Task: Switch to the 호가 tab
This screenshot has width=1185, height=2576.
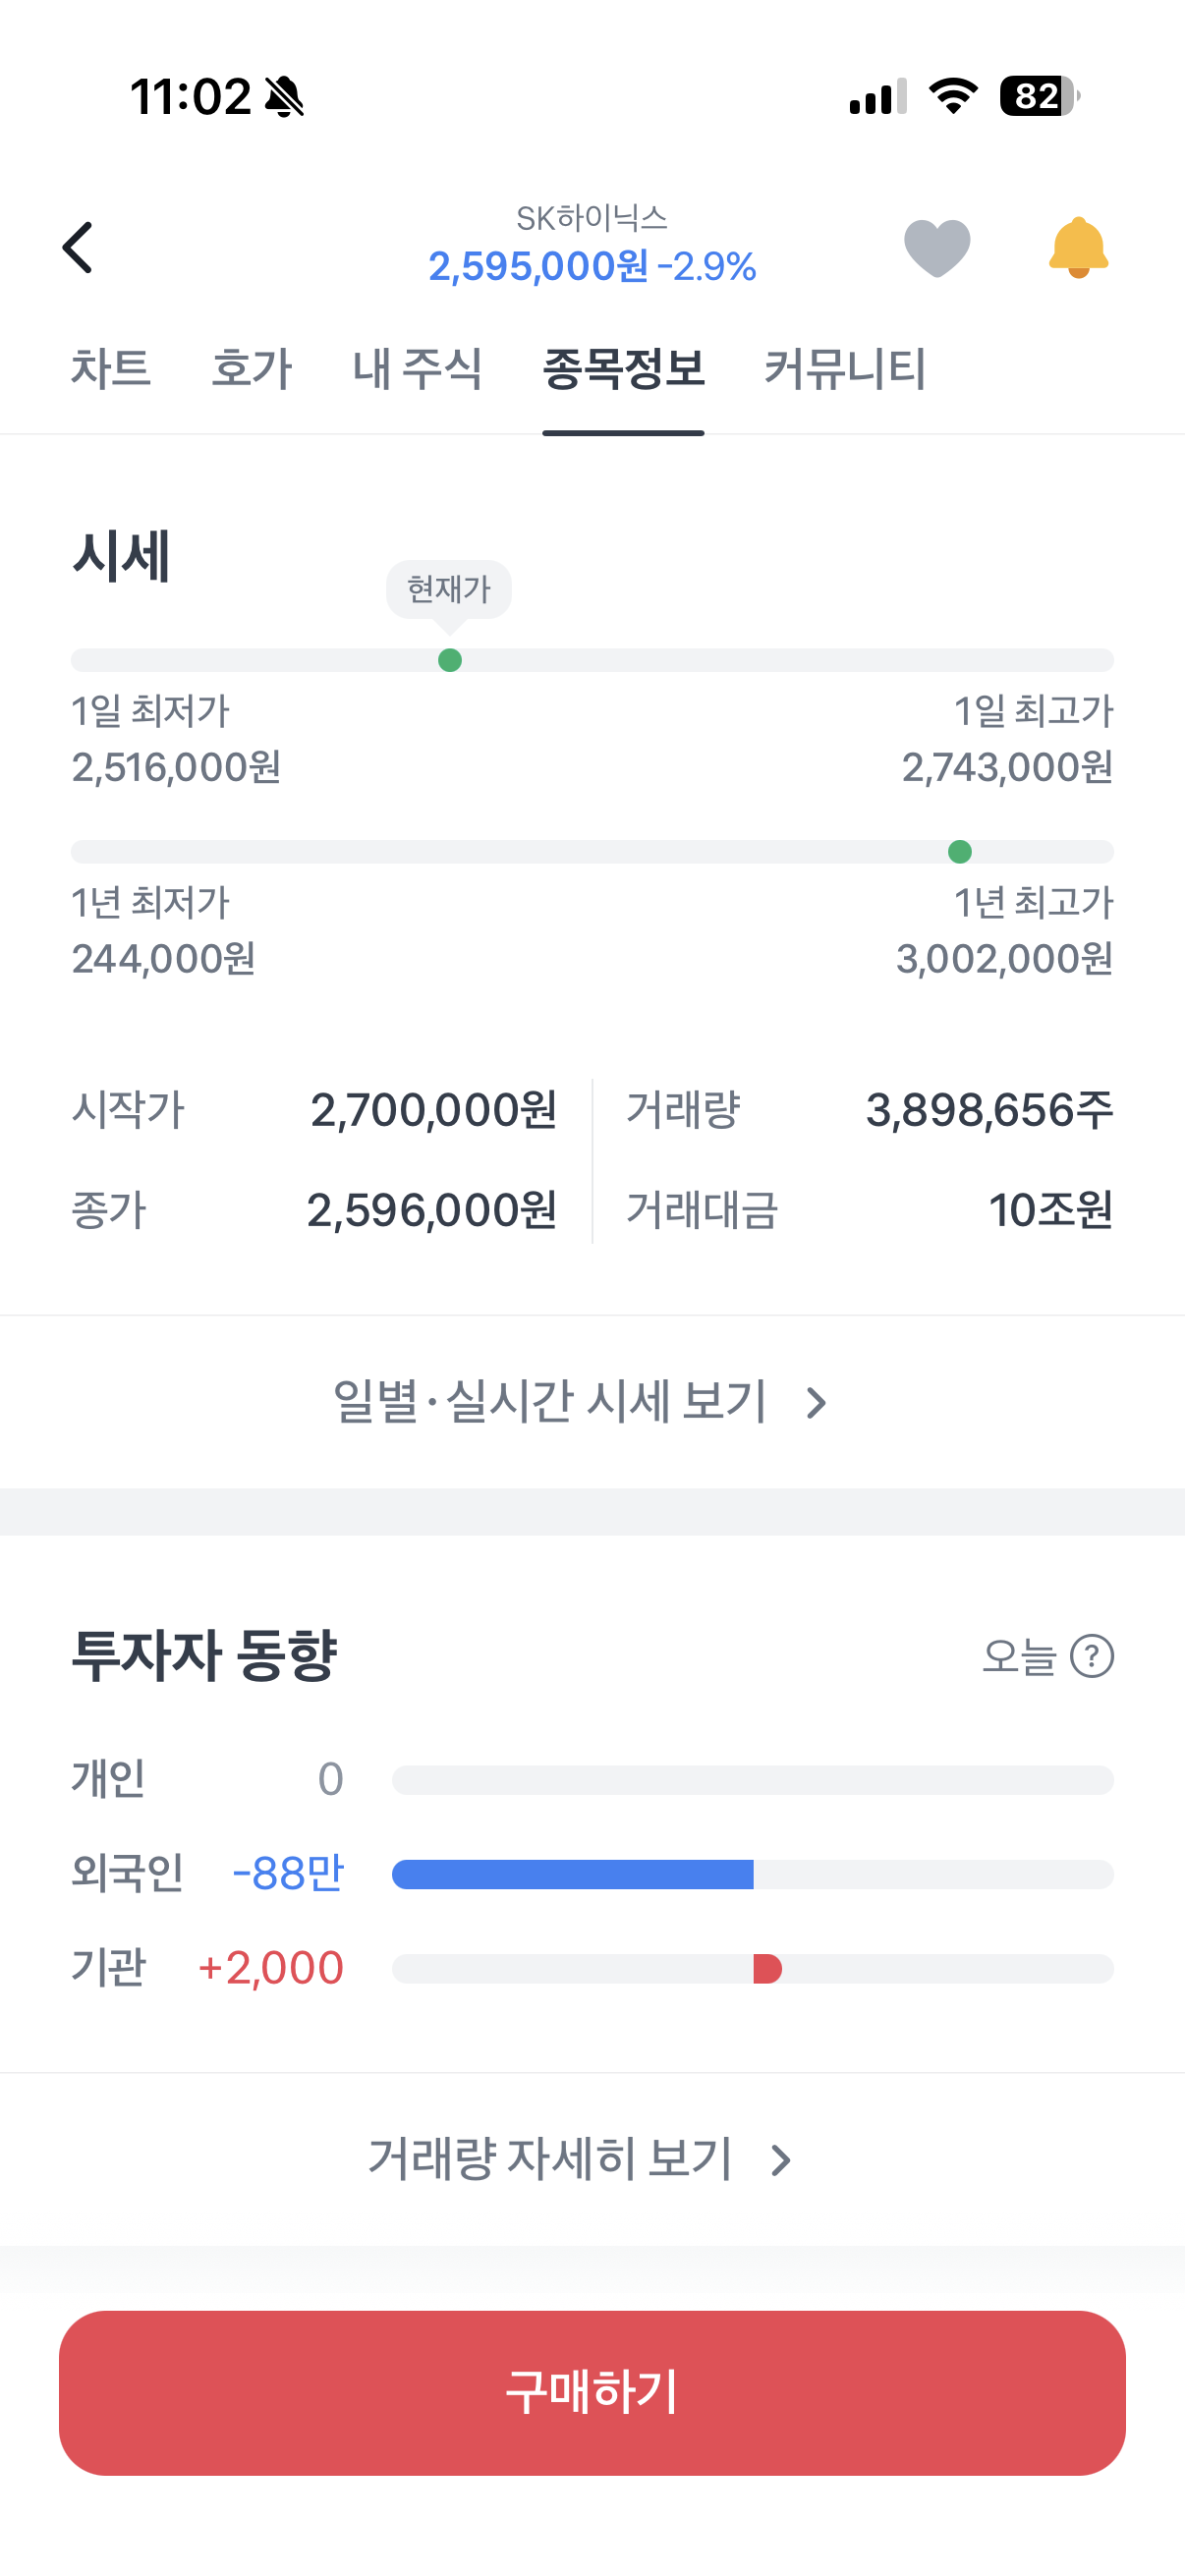Action: 252,368
